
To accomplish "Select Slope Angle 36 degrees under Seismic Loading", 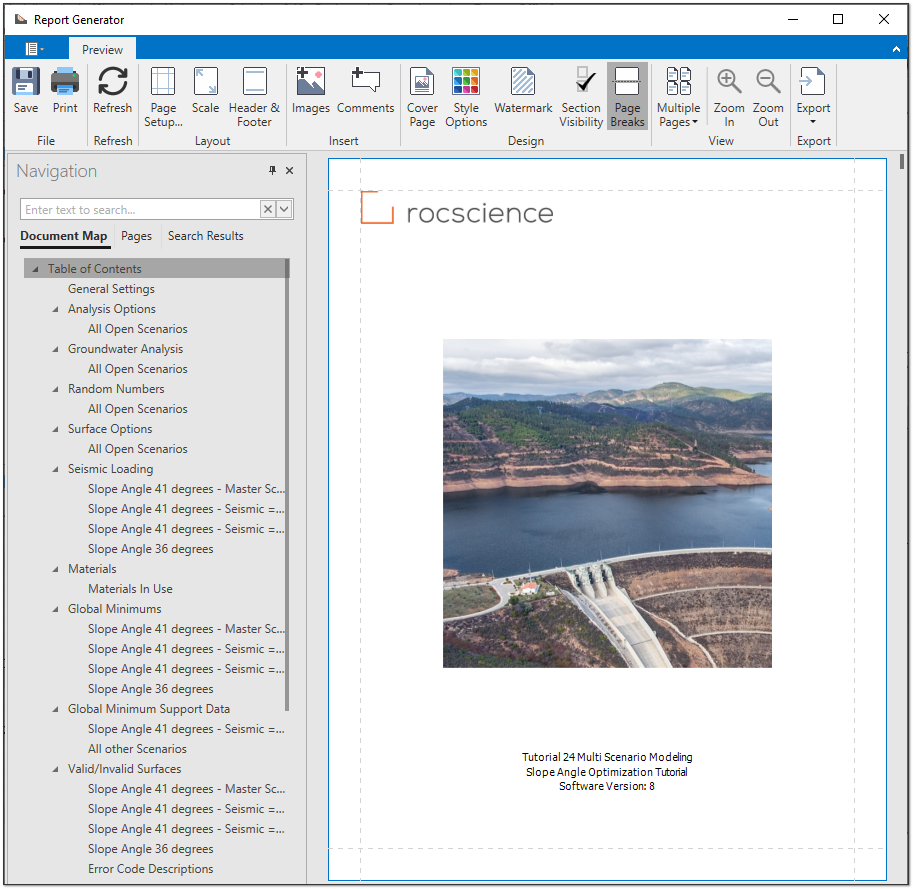I will 151,549.
